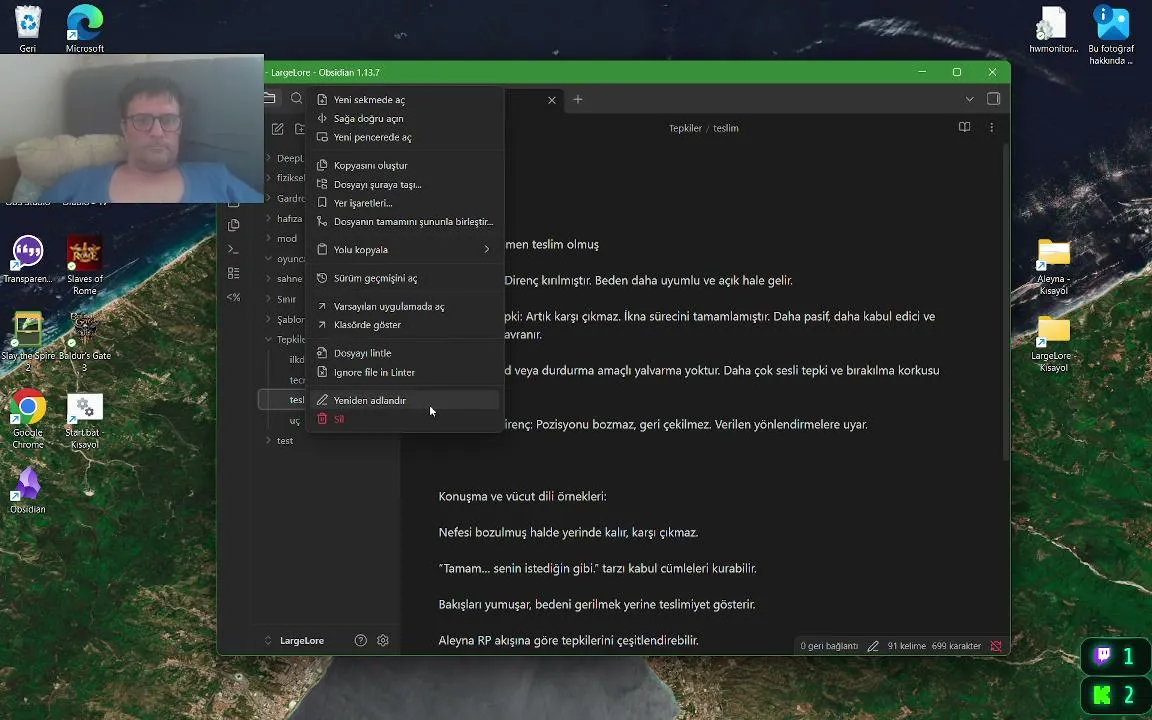Click the checklist ribbon icon

point(234,273)
